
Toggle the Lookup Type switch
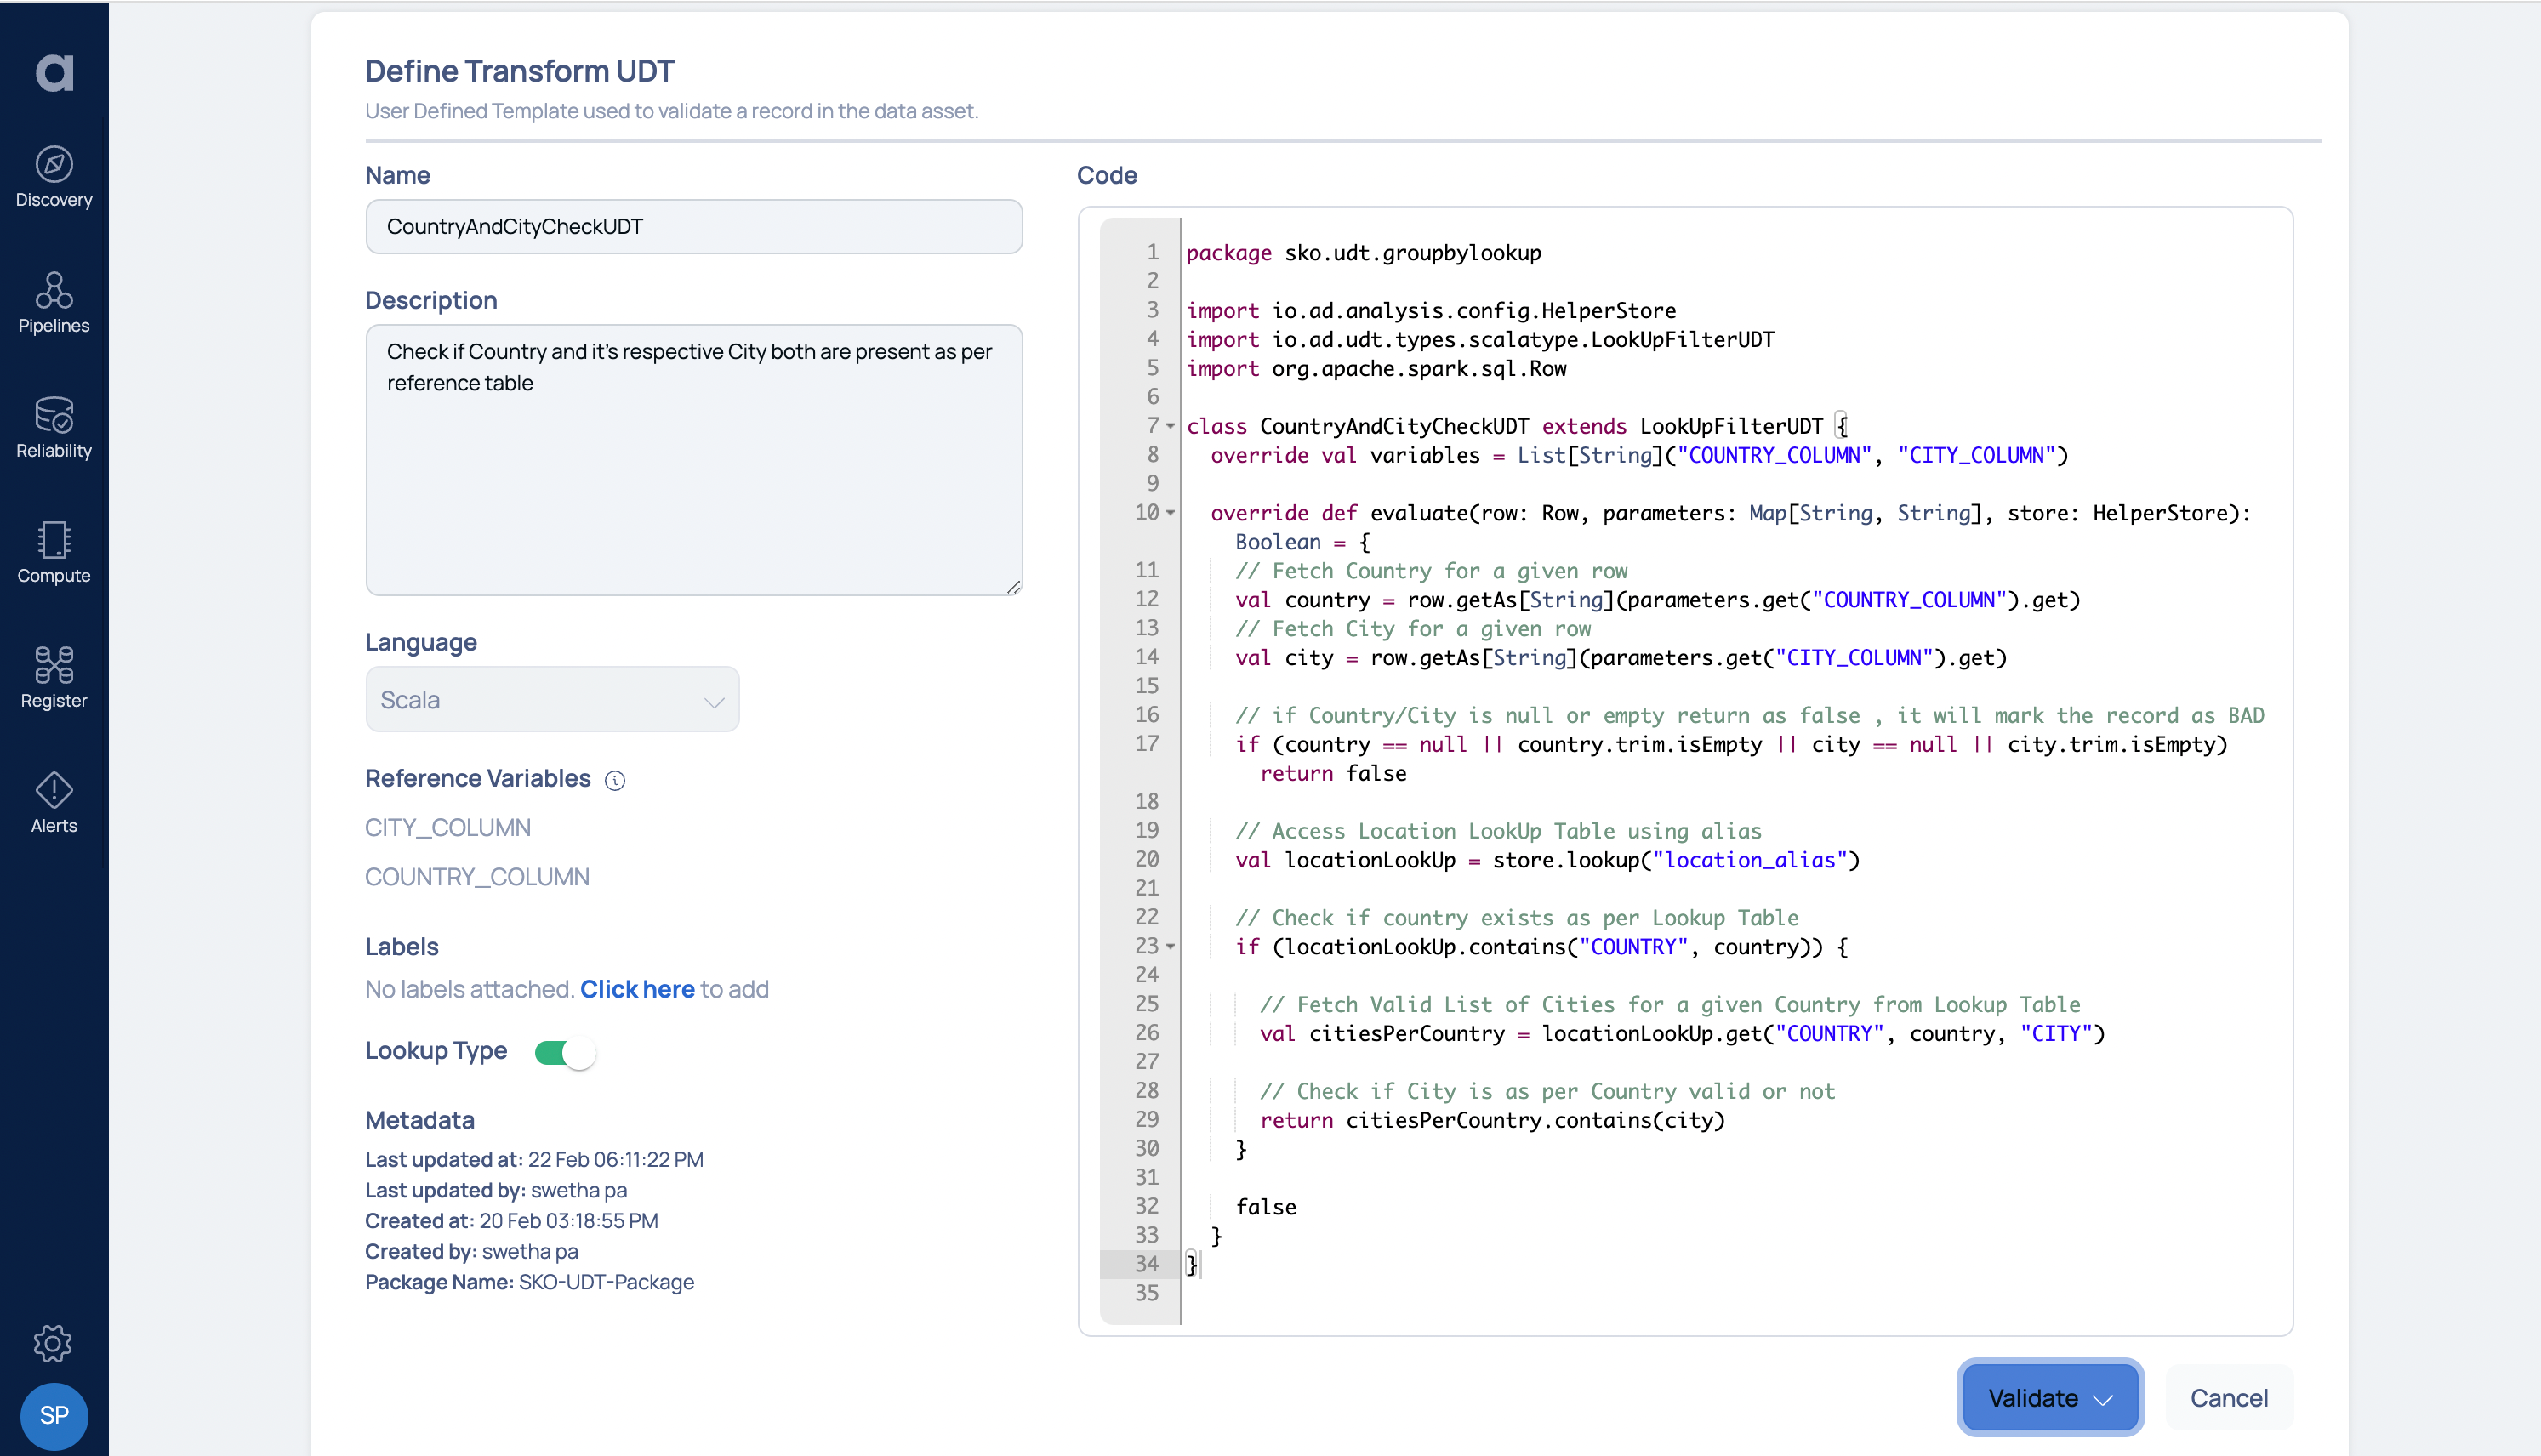click(x=565, y=1052)
